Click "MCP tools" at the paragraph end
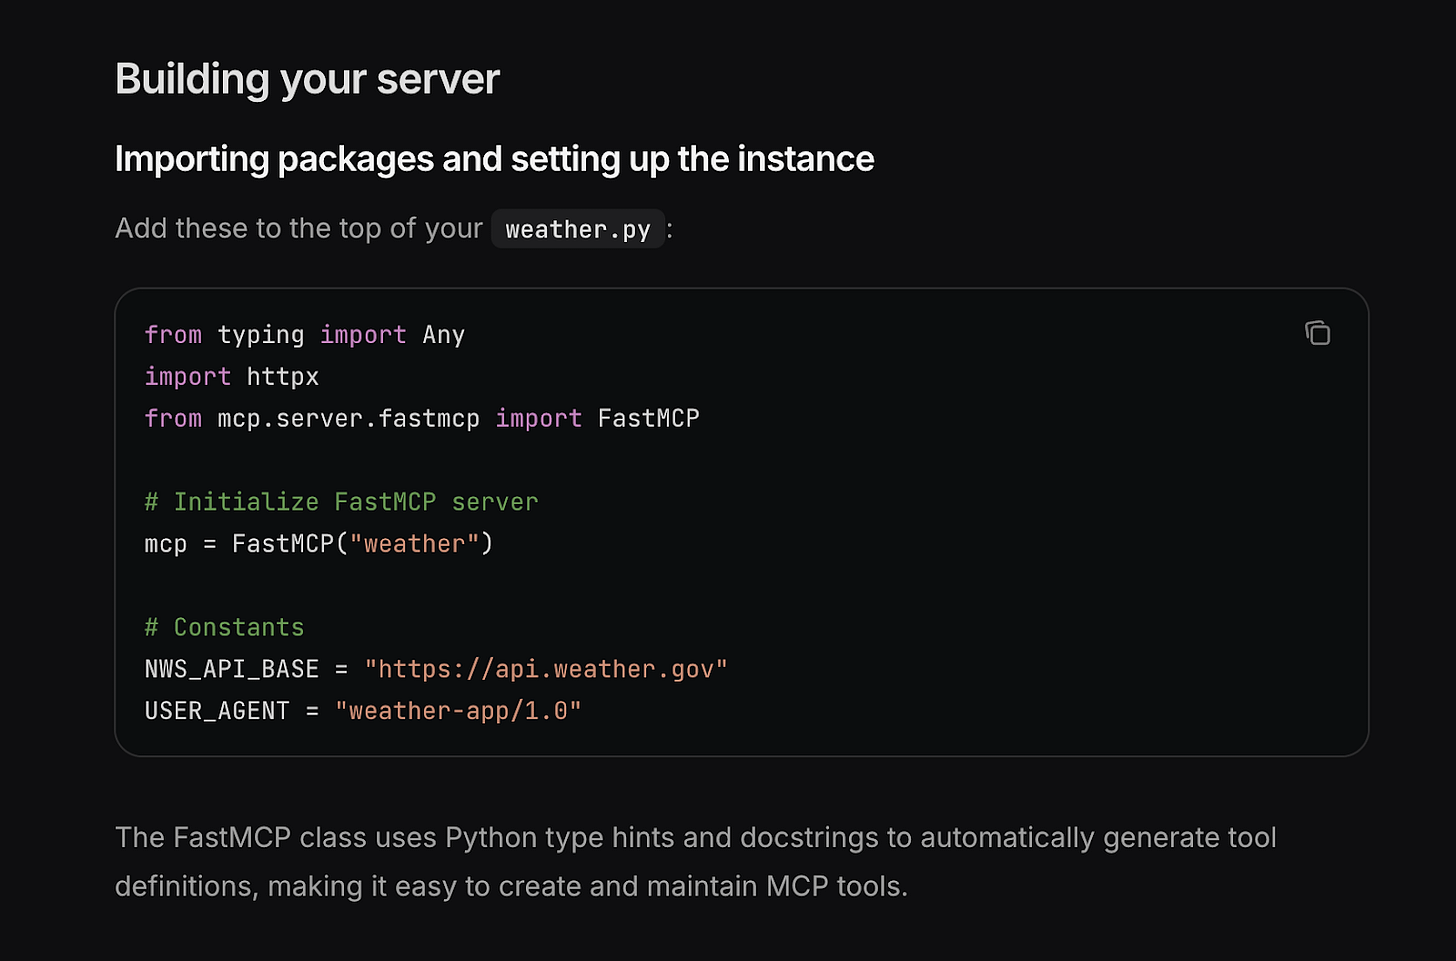Image resolution: width=1456 pixels, height=961 pixels. point(837,886)
